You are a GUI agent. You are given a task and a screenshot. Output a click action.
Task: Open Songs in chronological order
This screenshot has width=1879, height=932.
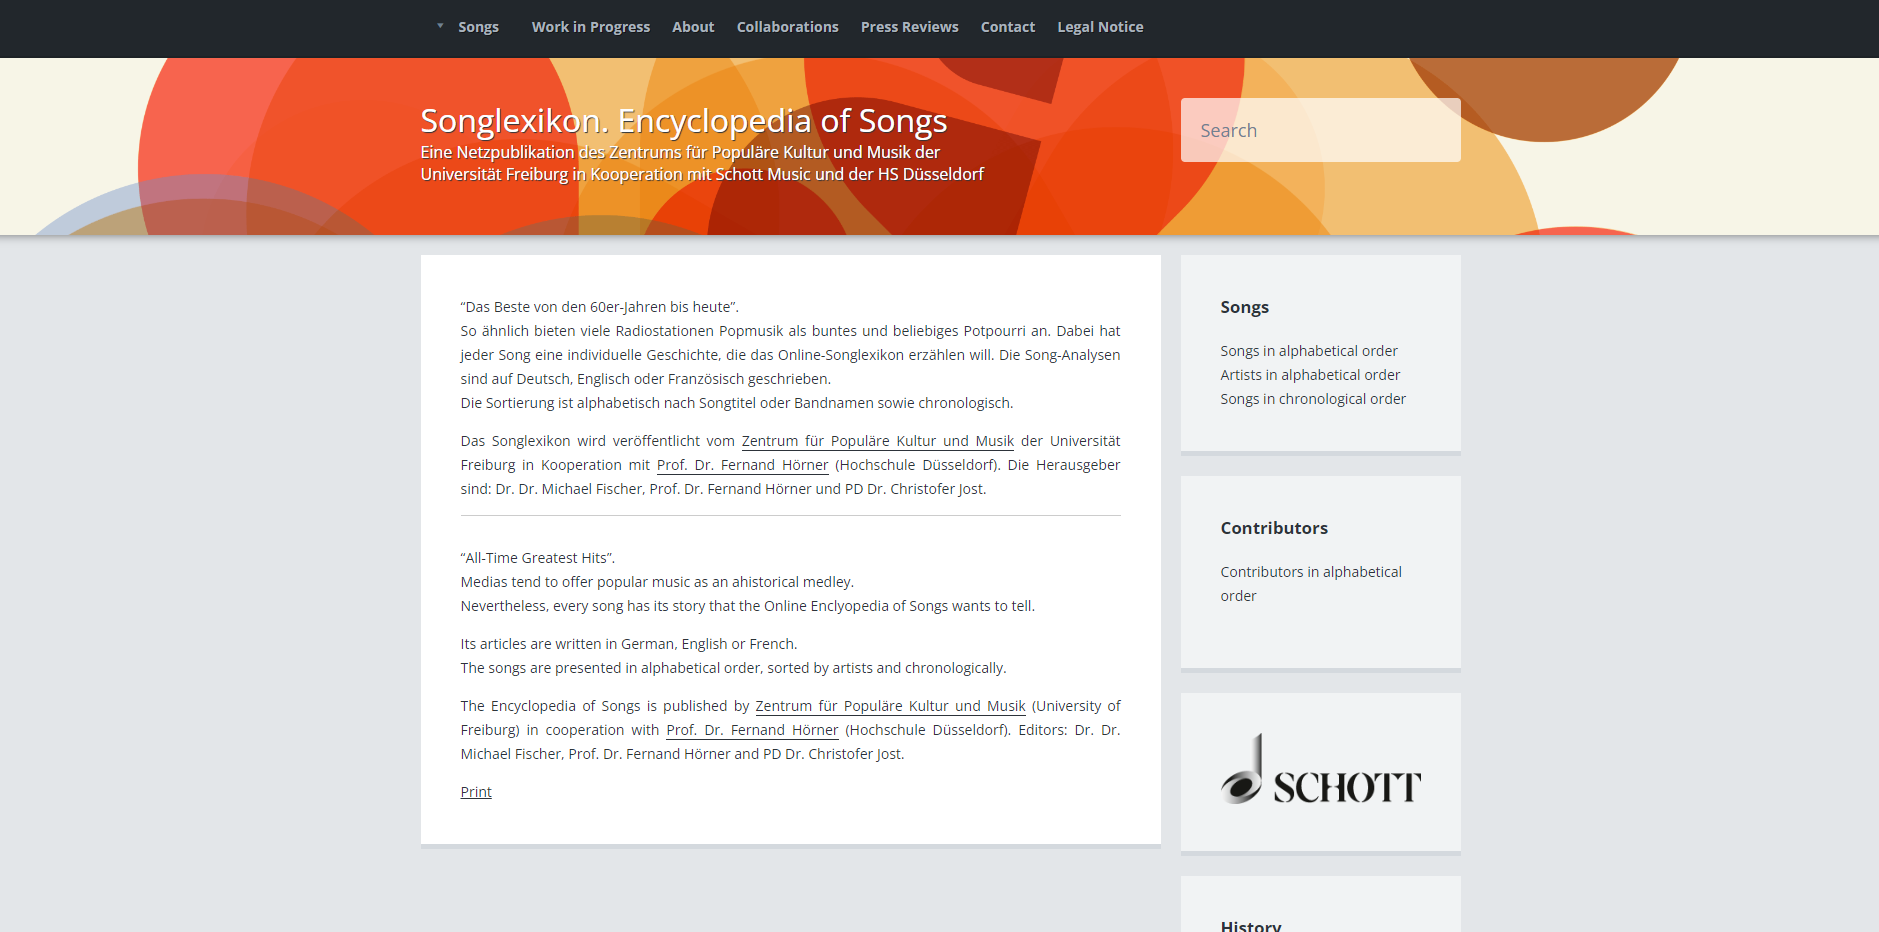(x=1312, y=399)
